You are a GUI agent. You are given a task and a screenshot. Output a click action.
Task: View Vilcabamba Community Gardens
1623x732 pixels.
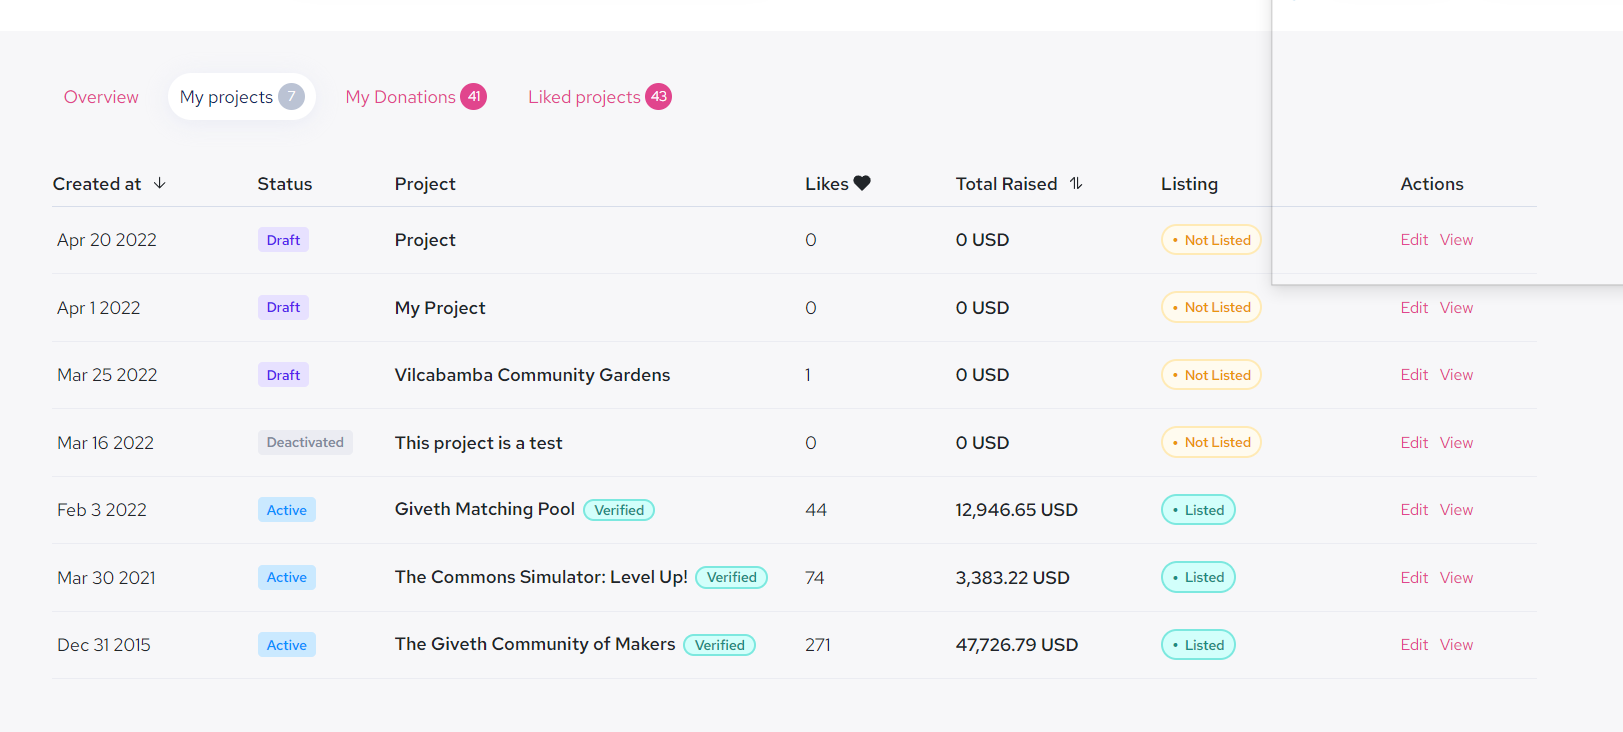pos(1456,375)
